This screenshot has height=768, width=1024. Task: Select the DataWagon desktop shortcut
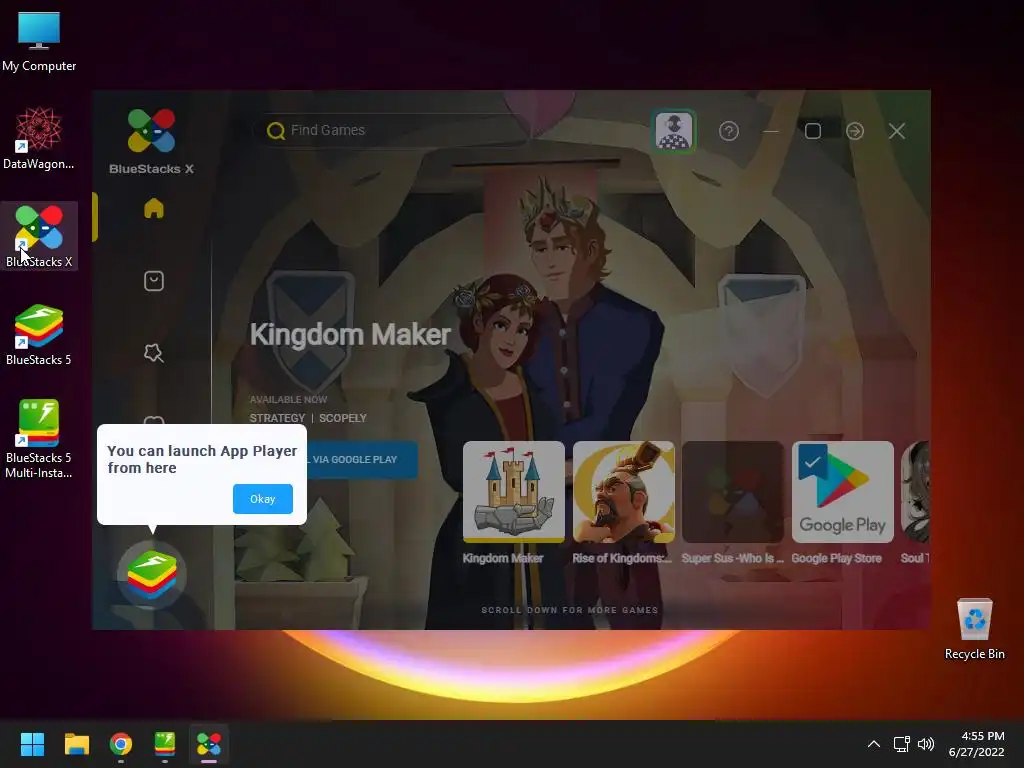[39, 138]
